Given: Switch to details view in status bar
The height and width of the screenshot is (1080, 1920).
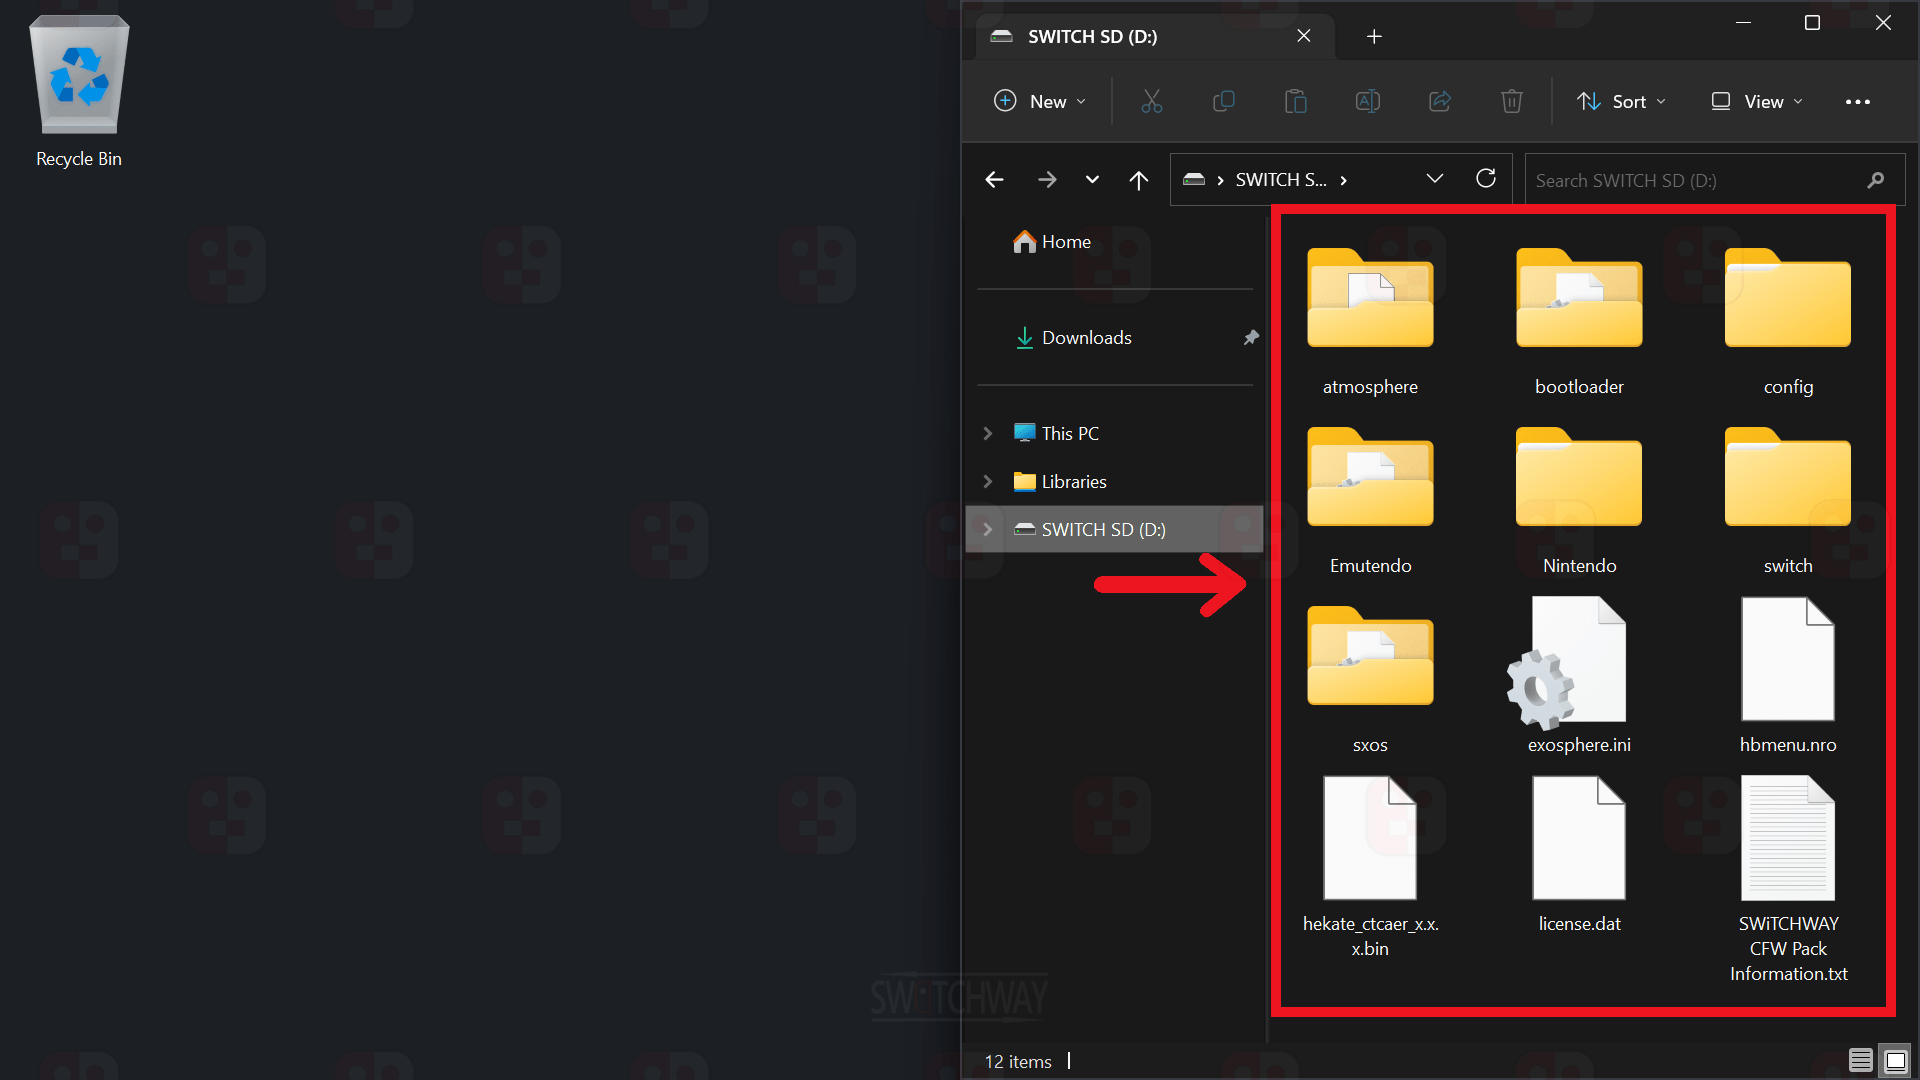Looking at the screenshot, I should pyautogui.click(x=1860, y=1061).
